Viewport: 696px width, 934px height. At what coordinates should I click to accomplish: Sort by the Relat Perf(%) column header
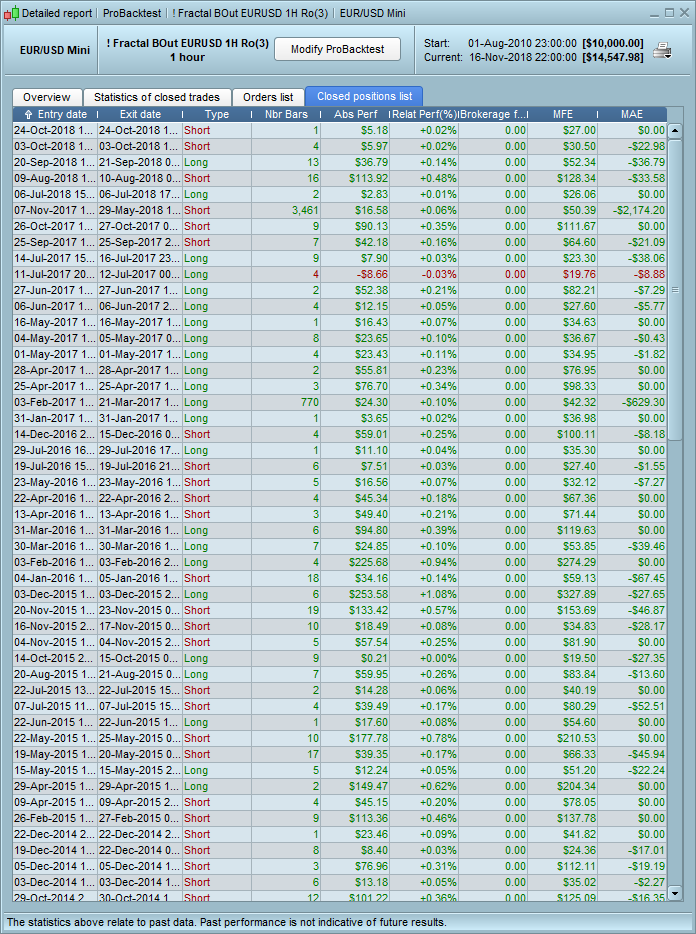[424, 114]
